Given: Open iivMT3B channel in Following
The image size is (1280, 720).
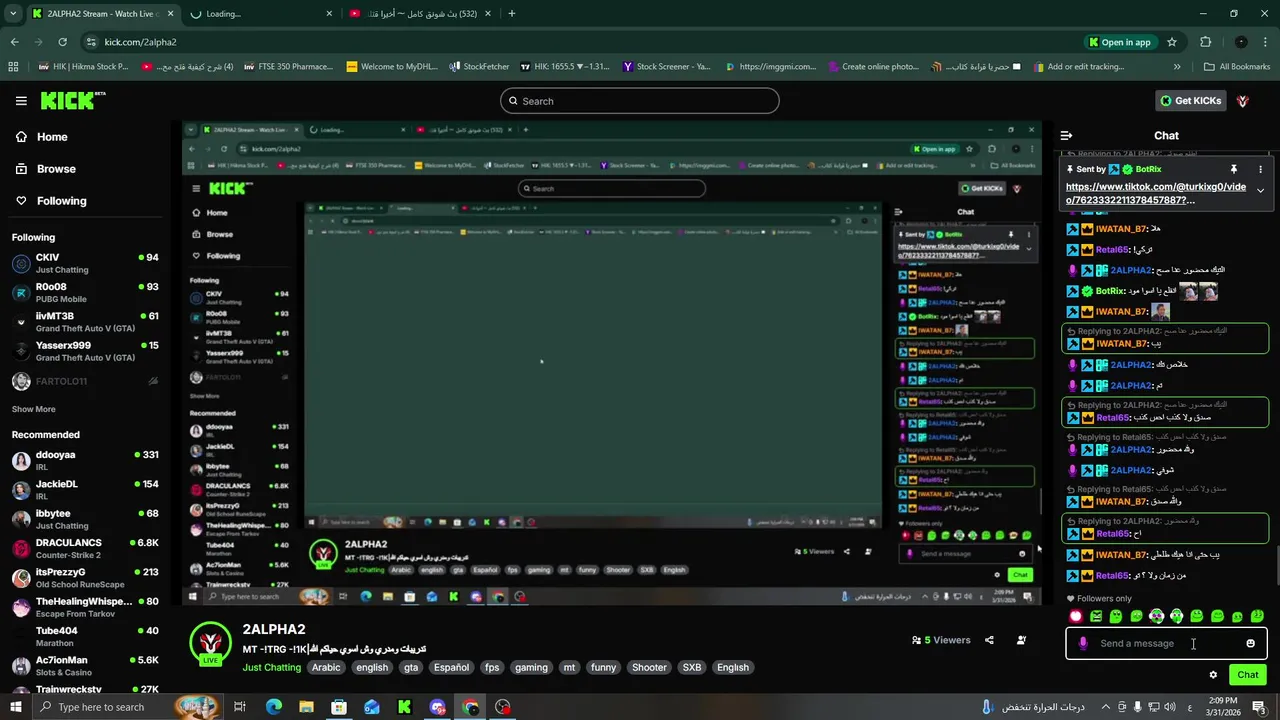Looking at the screenshot, I should (x=85, y=322).
